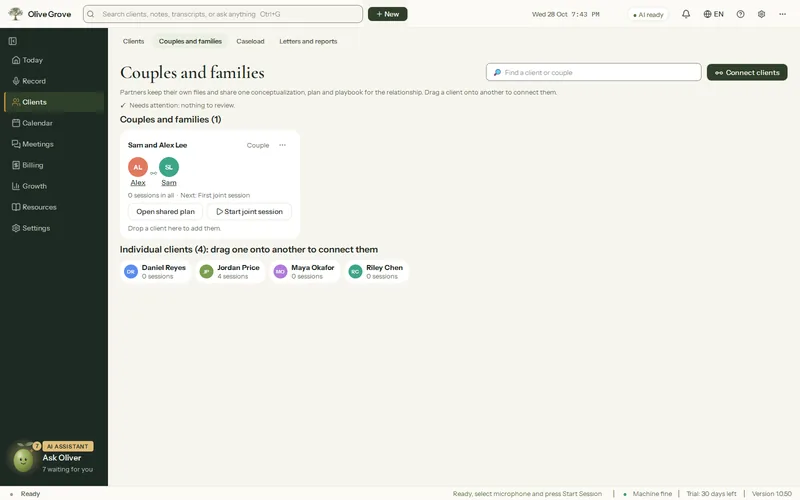The image size is (800, 500).
Task: Click the Find a client or couple field
Action: 593,72
